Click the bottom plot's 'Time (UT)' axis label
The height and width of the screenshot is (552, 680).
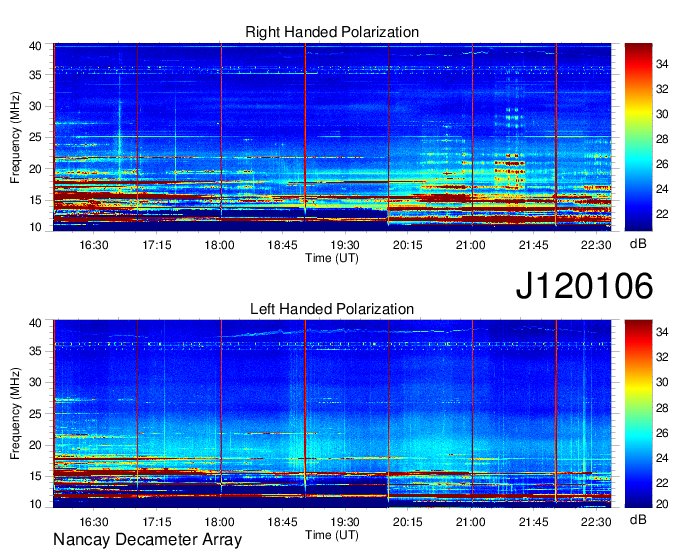click(x=332, y=535)
